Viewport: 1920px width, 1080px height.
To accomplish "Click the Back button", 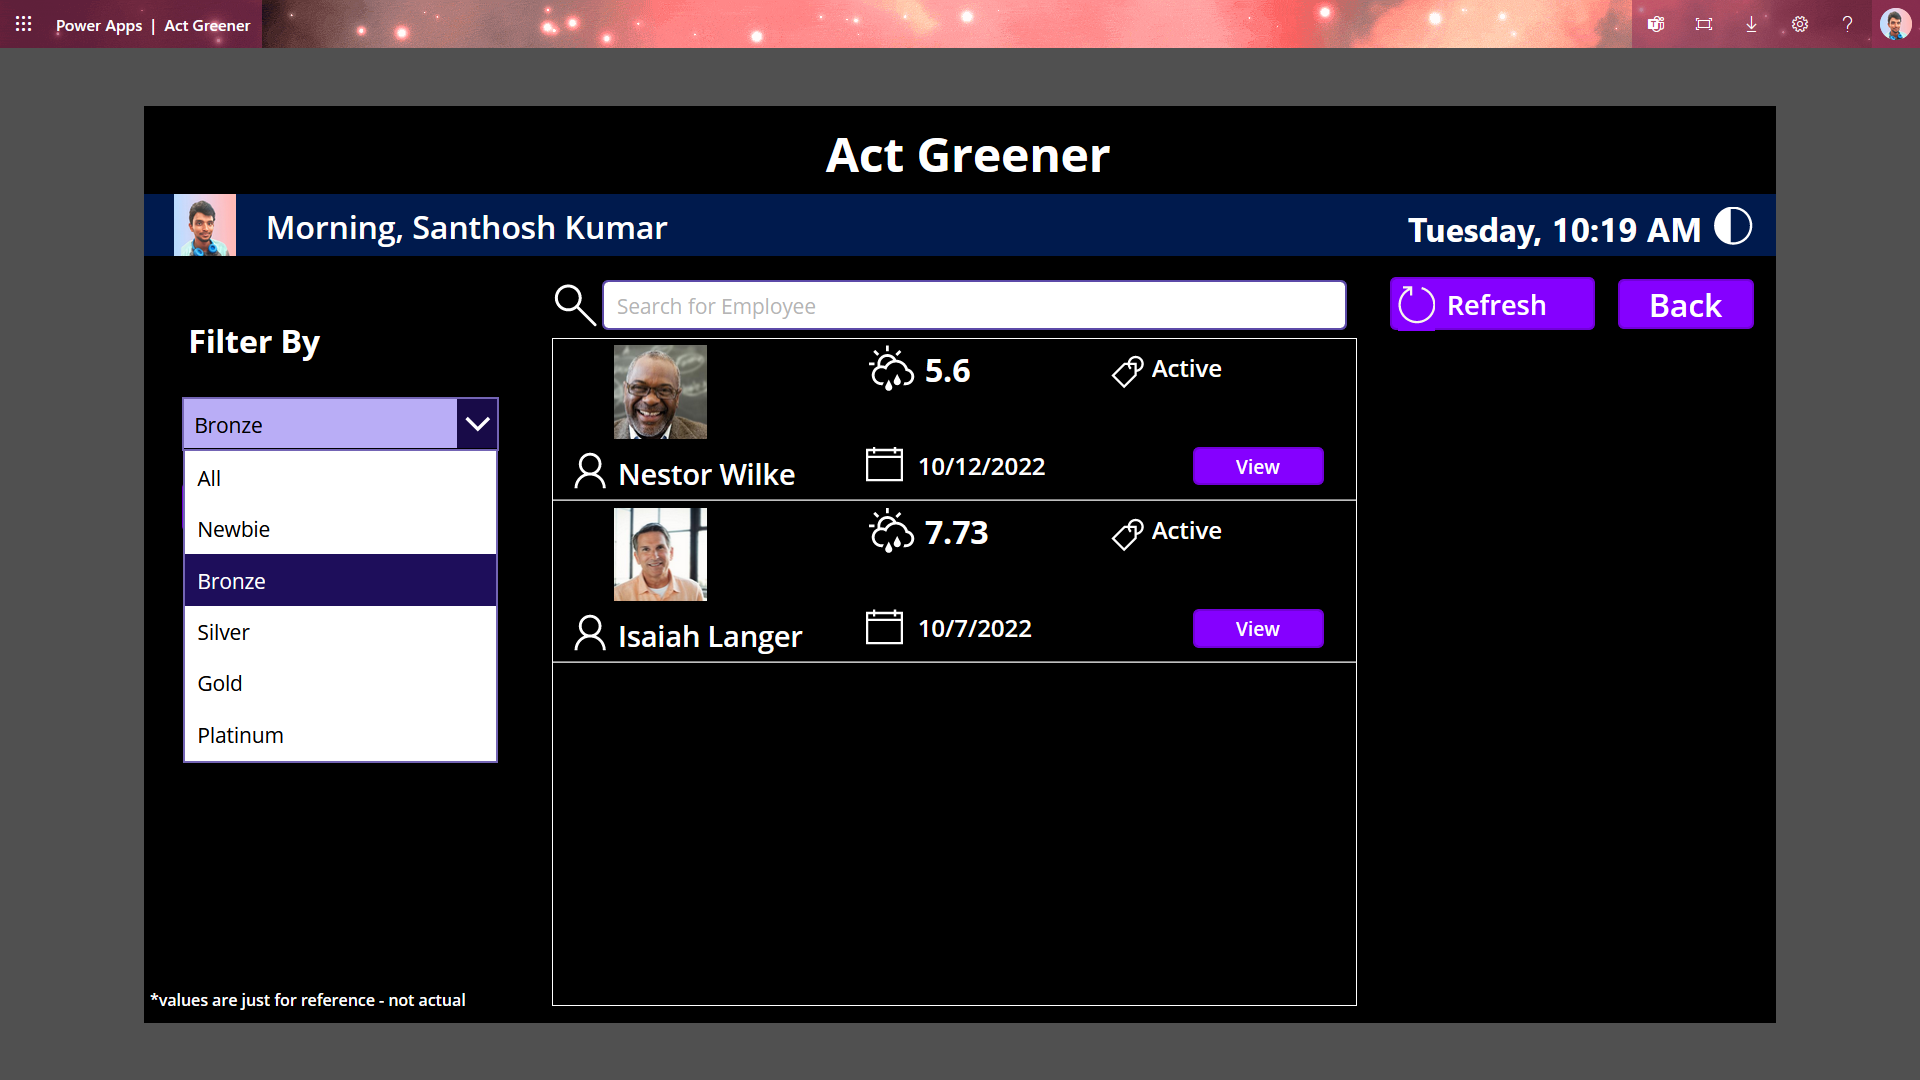I will tap(1685, 305).
